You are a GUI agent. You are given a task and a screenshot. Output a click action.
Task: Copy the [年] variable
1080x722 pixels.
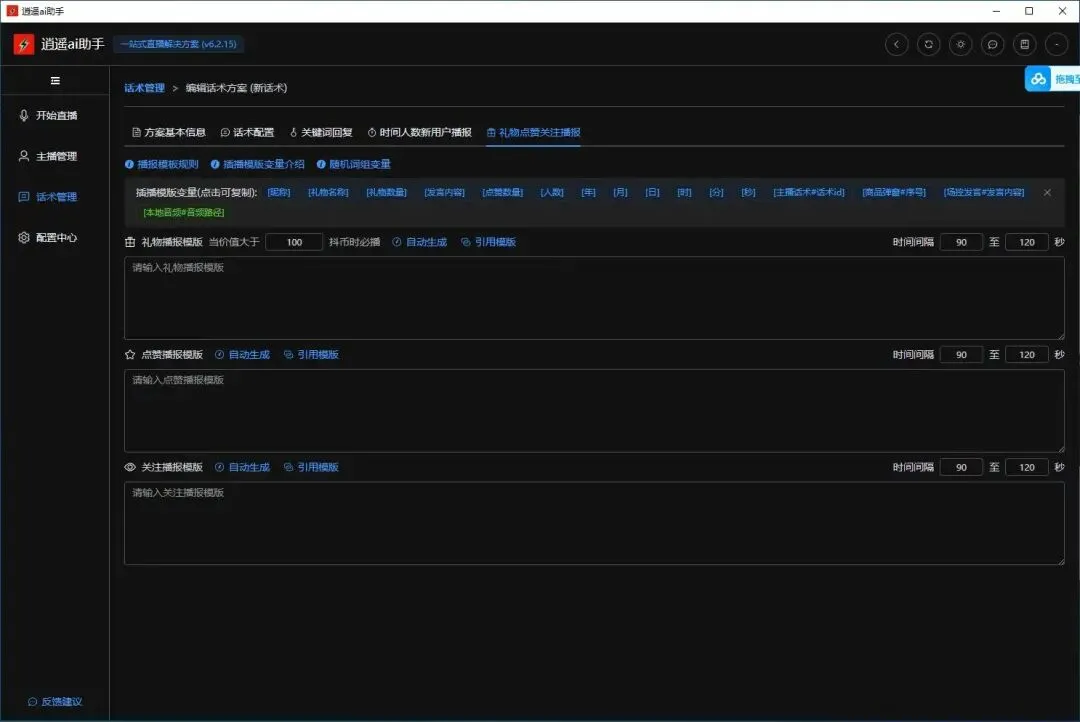588,192
